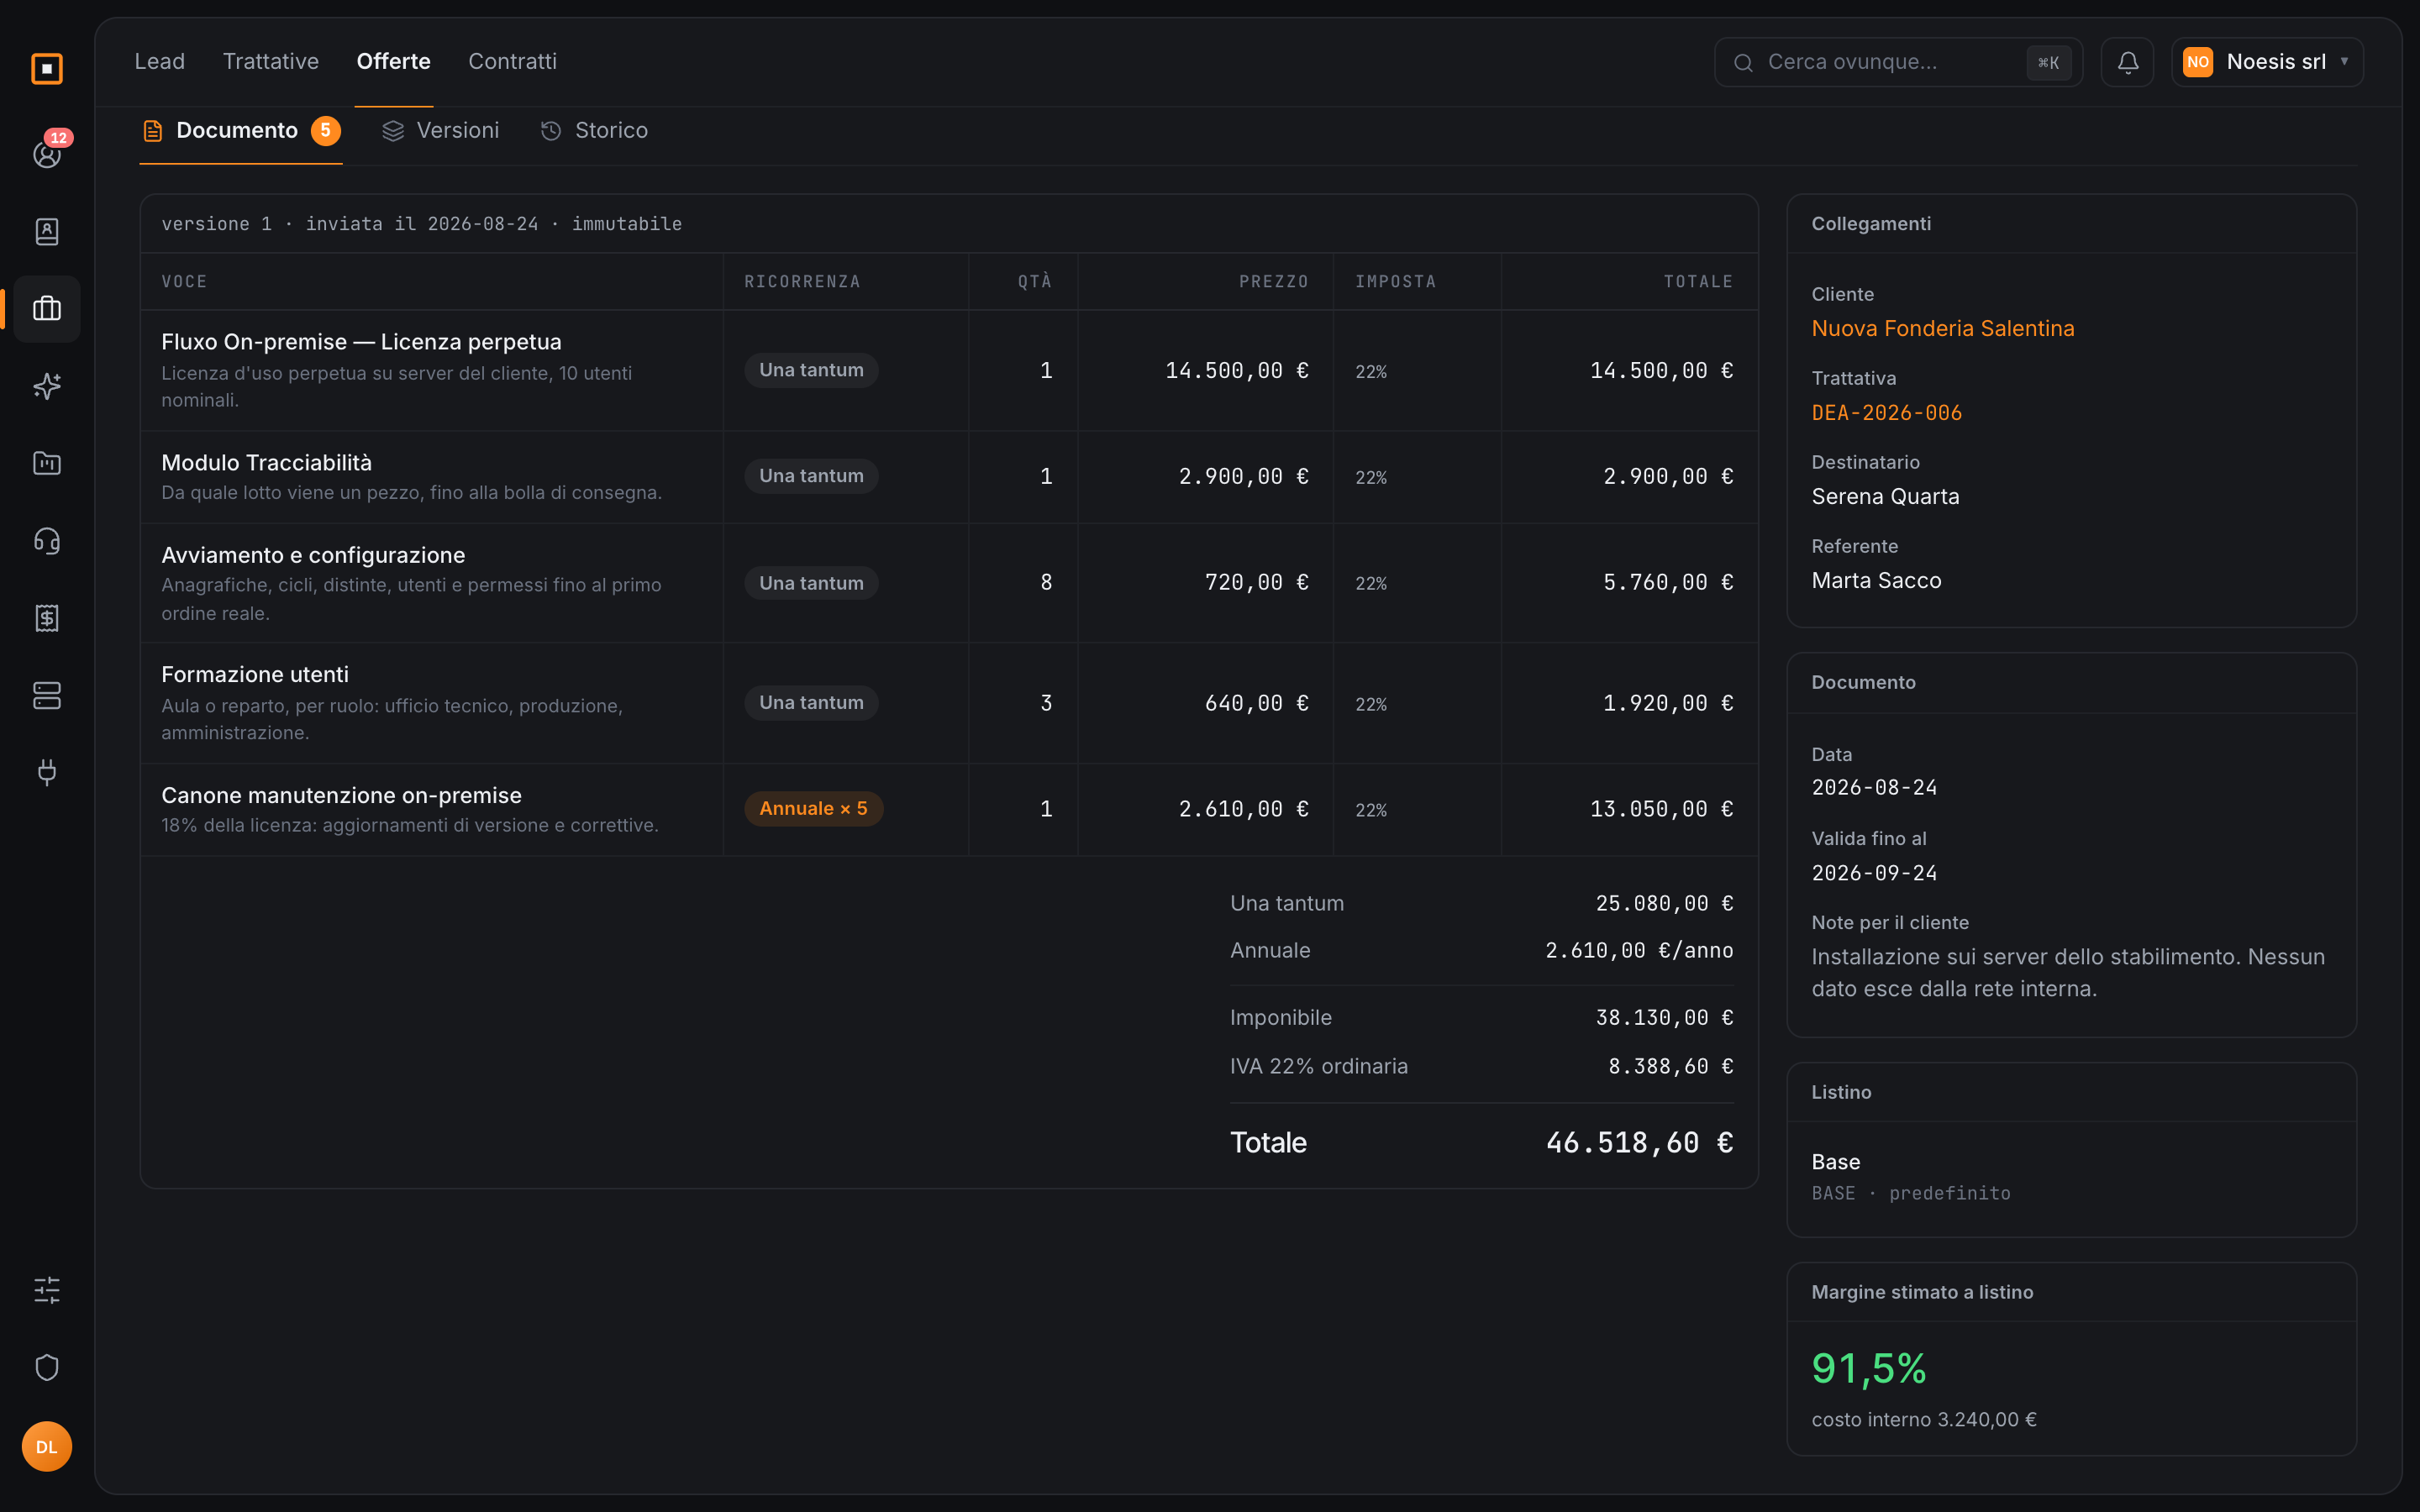Click the Formazione utenti line item

pyautogui.click(x=255, y=675)
